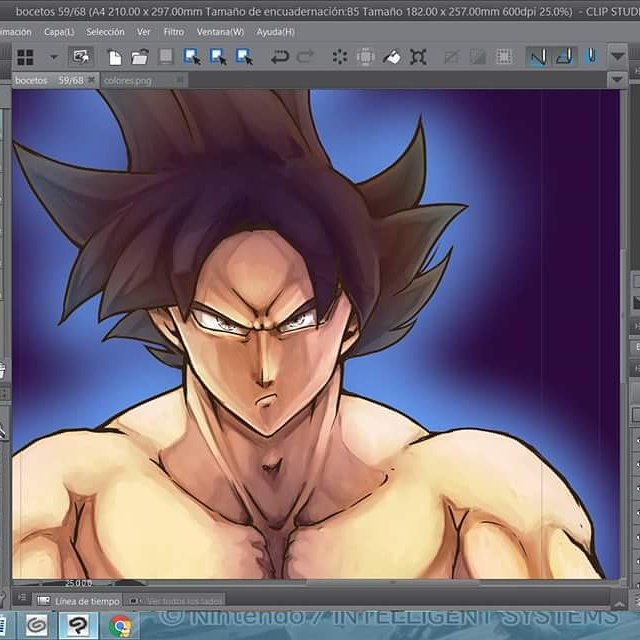Click the canvas horizontal scrollbar thumb
Image resolution: width=640 pixels, height=640 pixels.
tap(392, 583)
